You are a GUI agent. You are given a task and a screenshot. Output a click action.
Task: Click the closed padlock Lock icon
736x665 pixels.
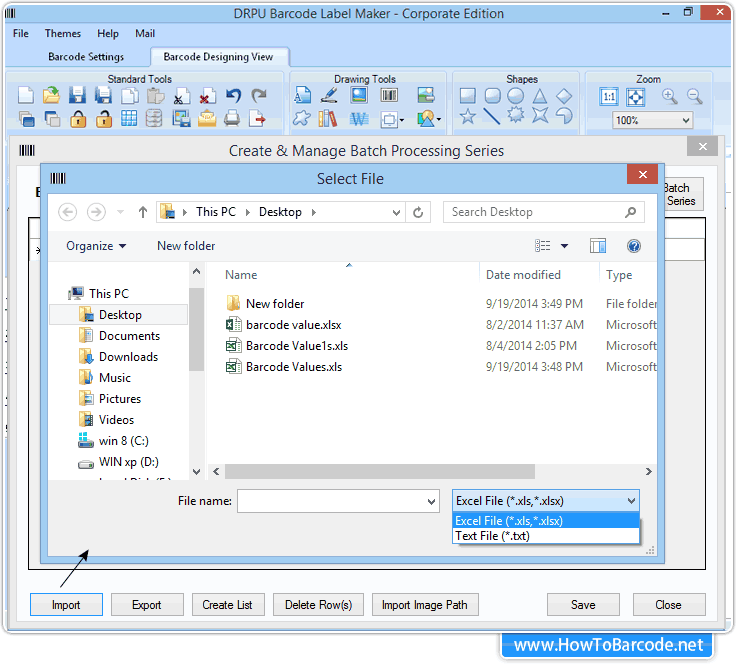tap(78, 119)
